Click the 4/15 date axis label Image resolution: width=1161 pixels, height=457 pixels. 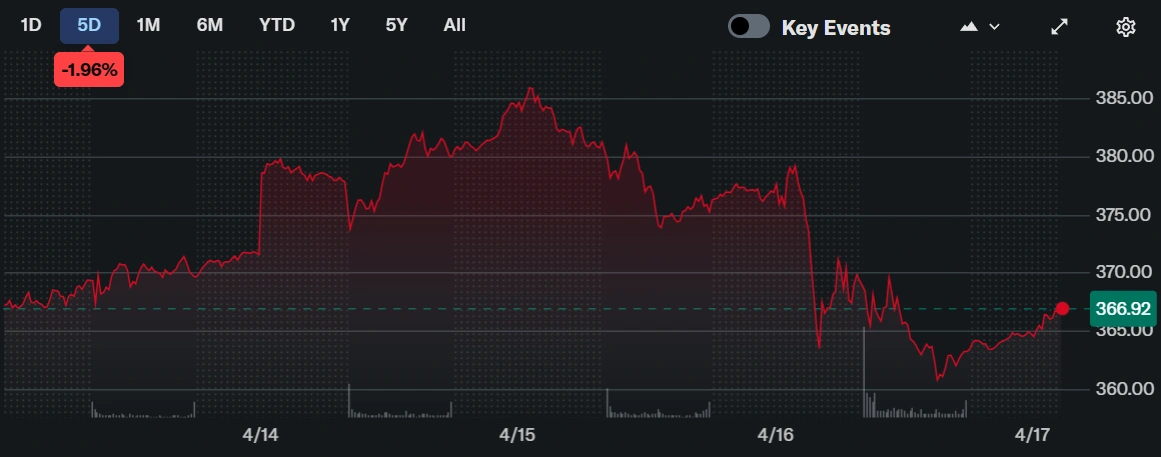click(x=517, y=435)
